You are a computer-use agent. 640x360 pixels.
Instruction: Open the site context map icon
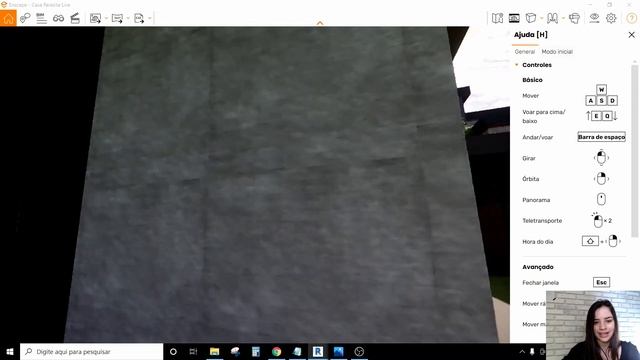(498, 18)
